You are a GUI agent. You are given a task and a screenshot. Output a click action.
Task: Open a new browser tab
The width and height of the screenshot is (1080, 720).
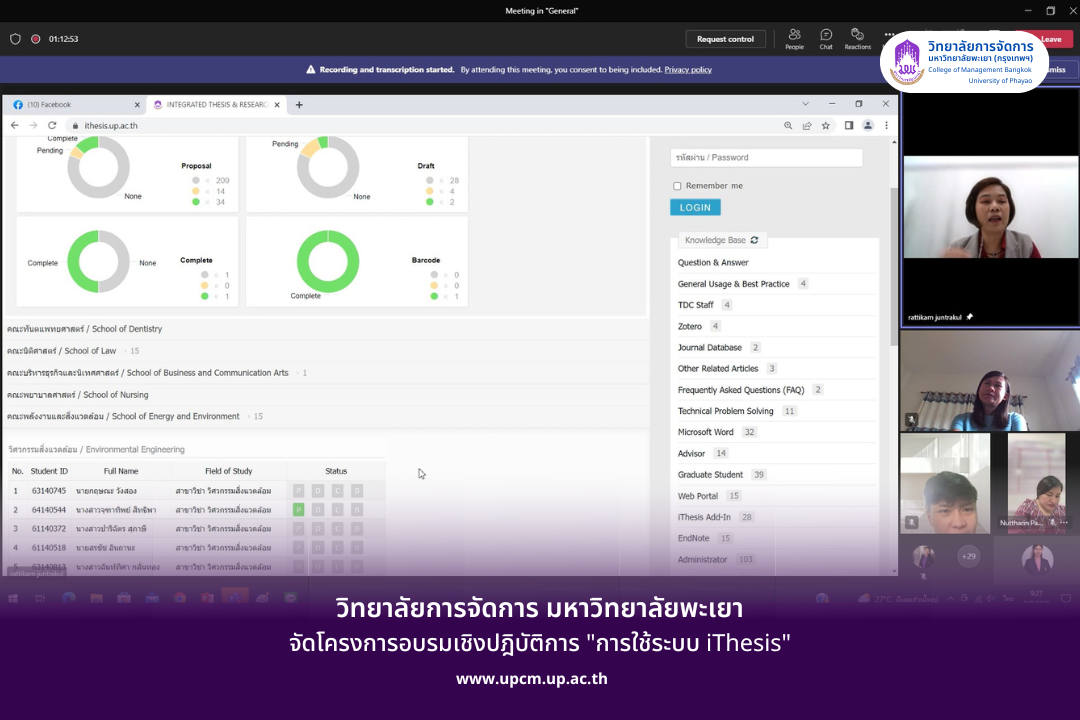(x=299, y=105)
